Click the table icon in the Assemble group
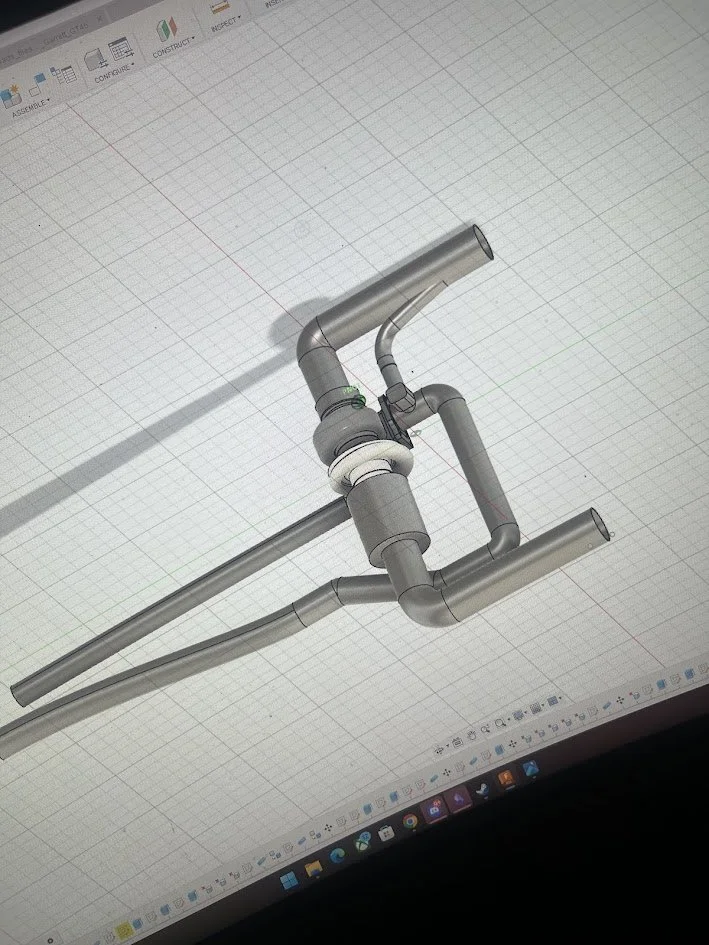The height and width of the screenshot is (945, 709). click(63, 74)
